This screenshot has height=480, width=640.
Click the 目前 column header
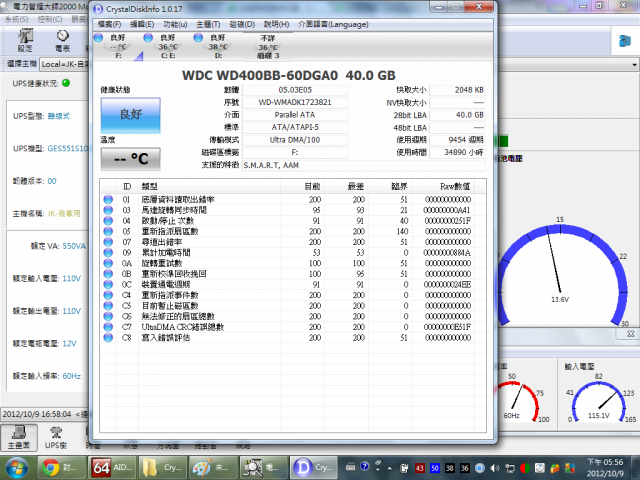point(302,187)
